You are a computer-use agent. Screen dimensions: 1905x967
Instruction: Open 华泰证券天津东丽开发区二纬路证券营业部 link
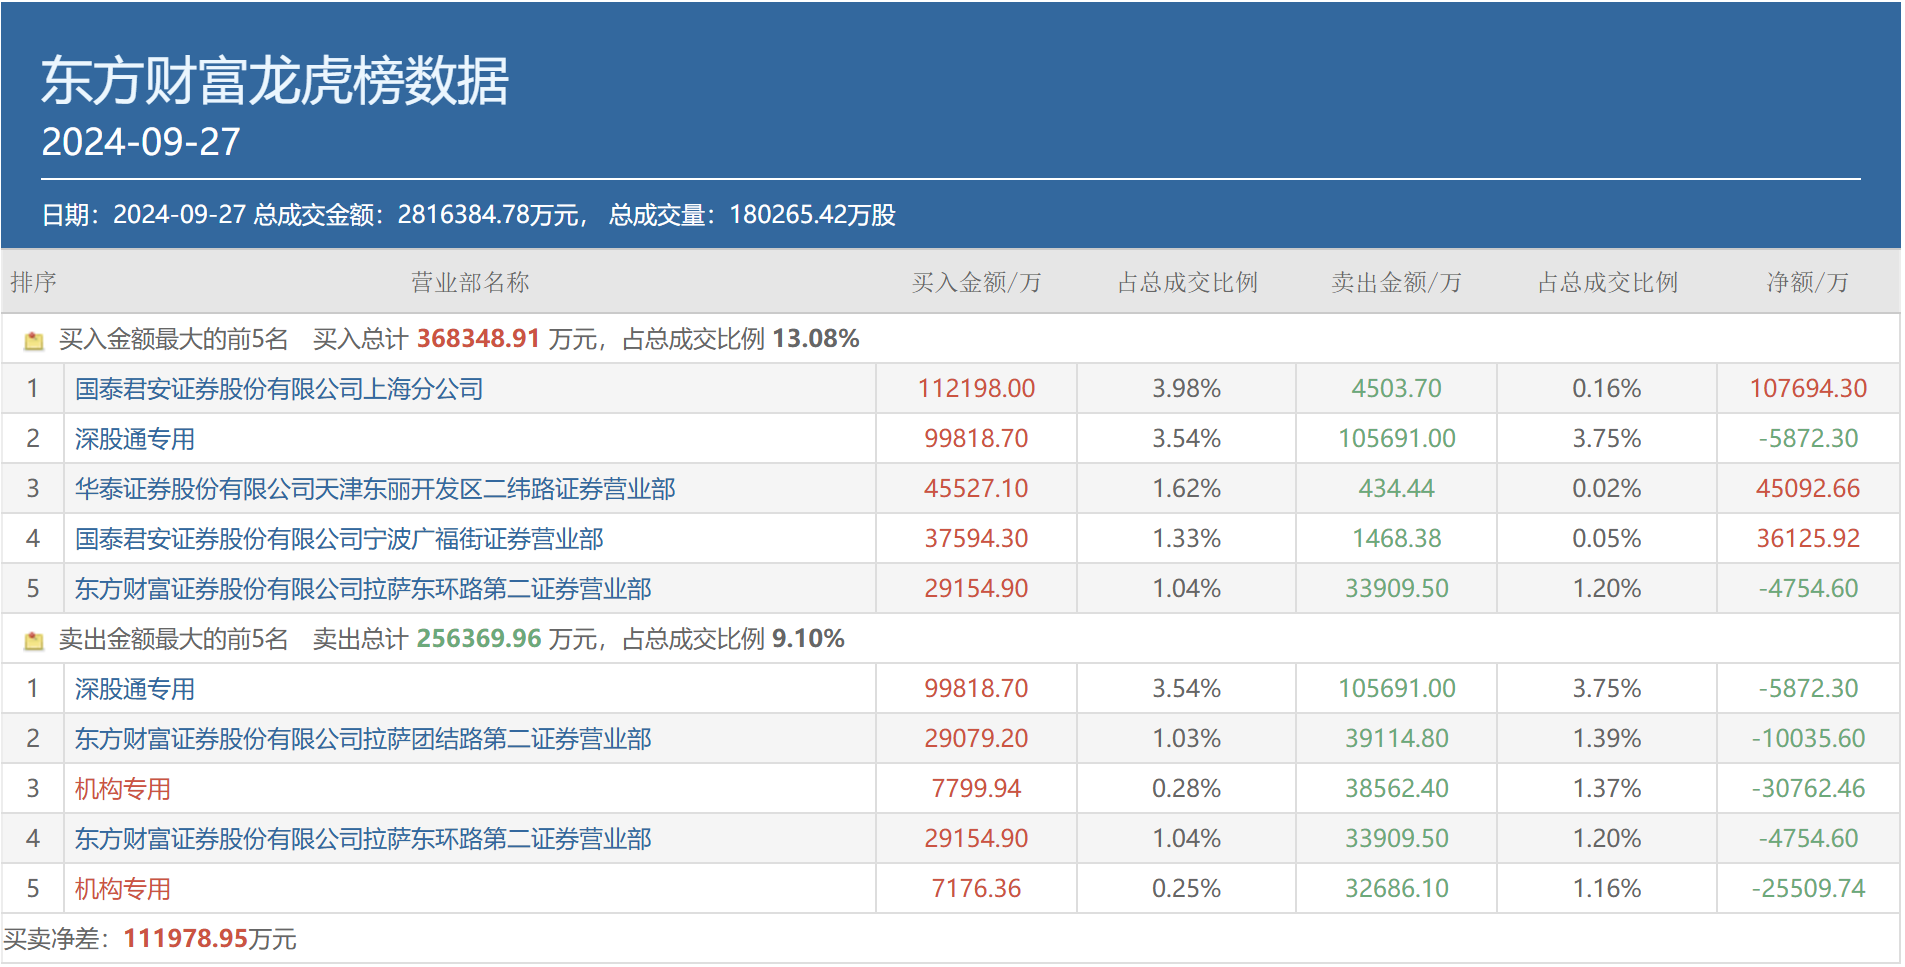(375, 489)
